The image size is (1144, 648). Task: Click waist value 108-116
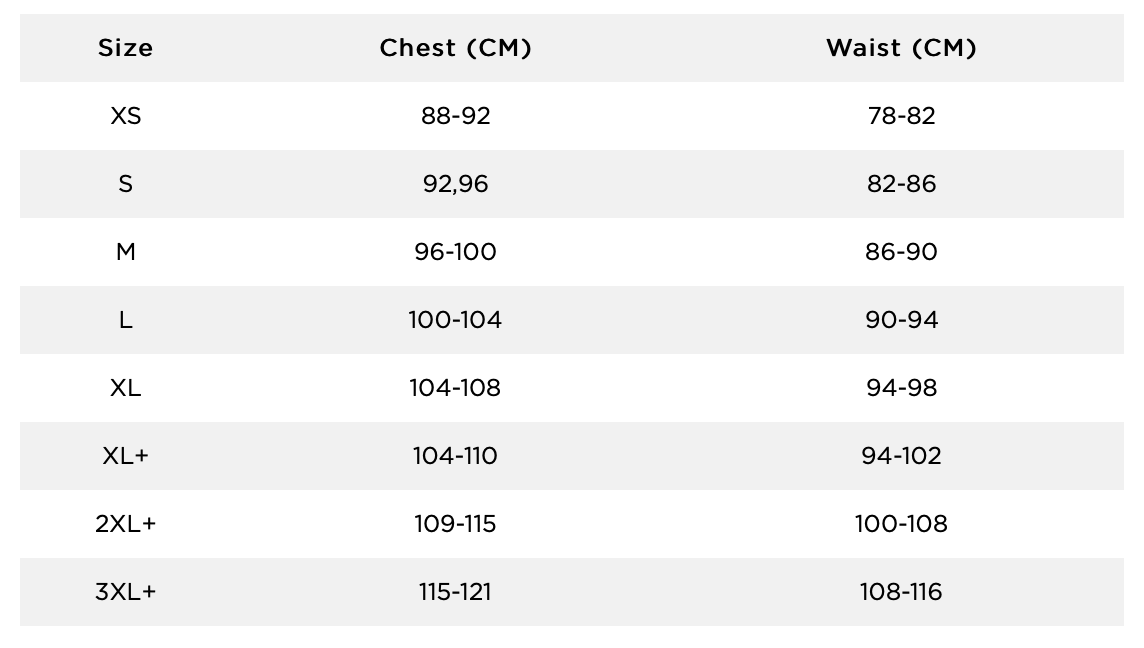click(x=901, y=591)
